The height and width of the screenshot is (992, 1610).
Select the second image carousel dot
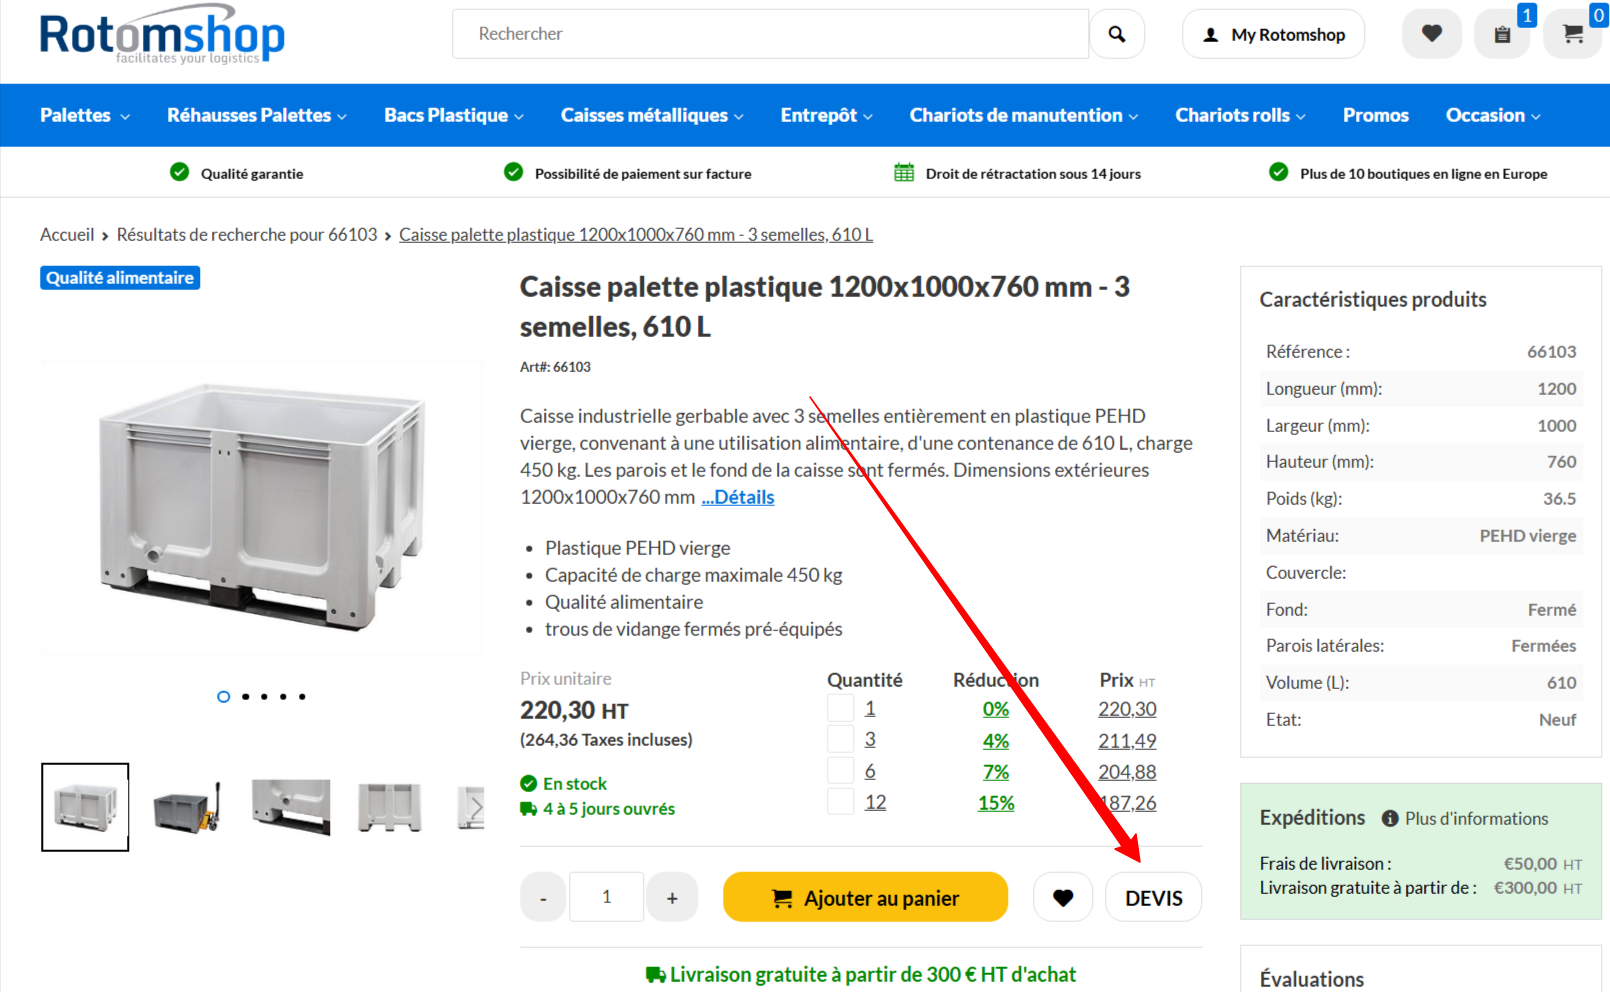point(246,696)
